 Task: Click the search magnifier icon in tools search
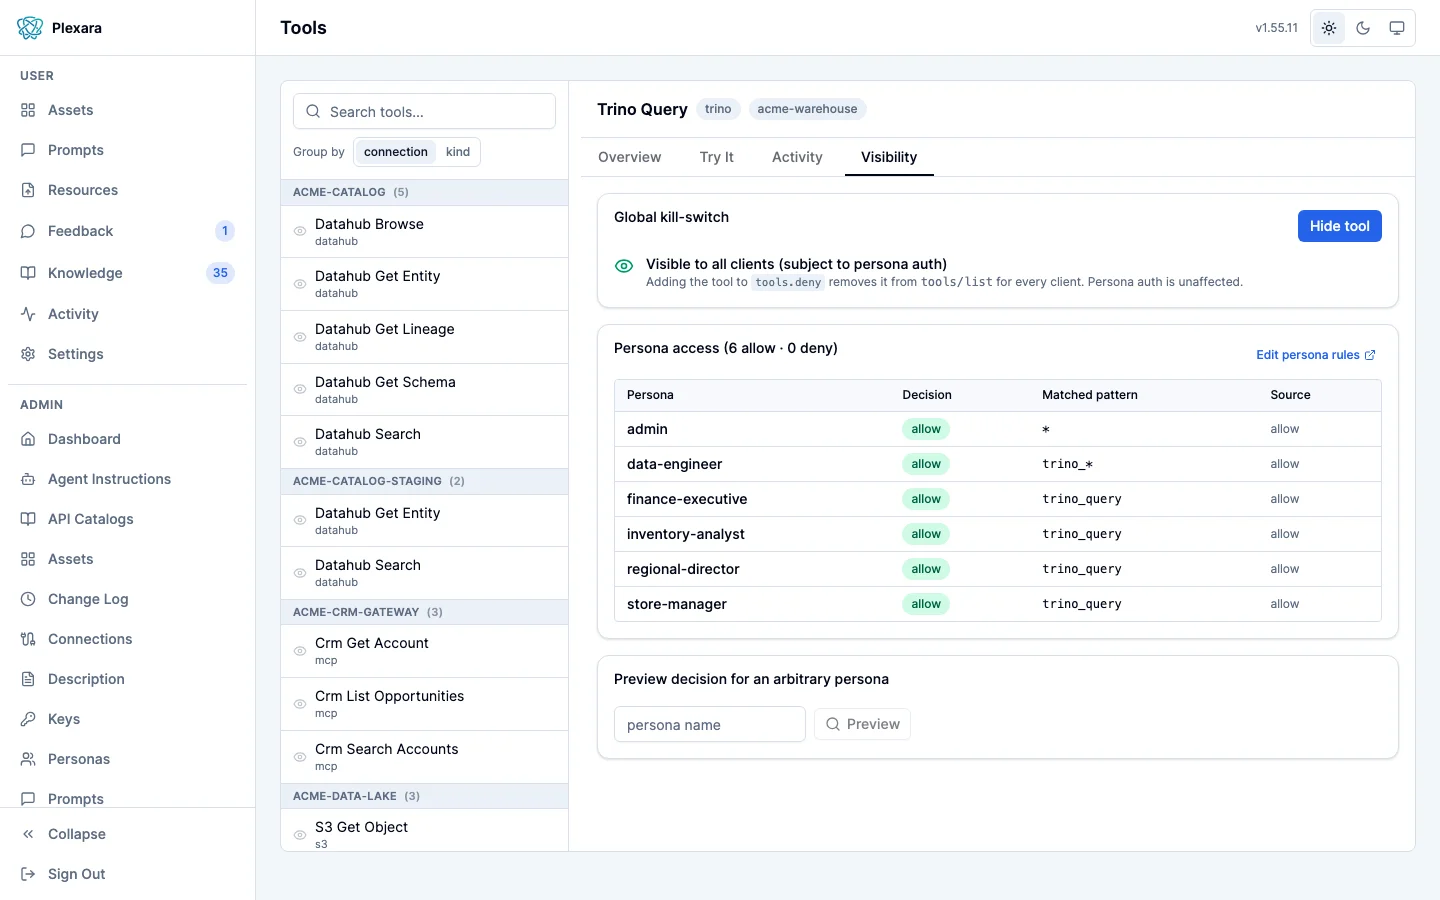[x=313, y=112]
